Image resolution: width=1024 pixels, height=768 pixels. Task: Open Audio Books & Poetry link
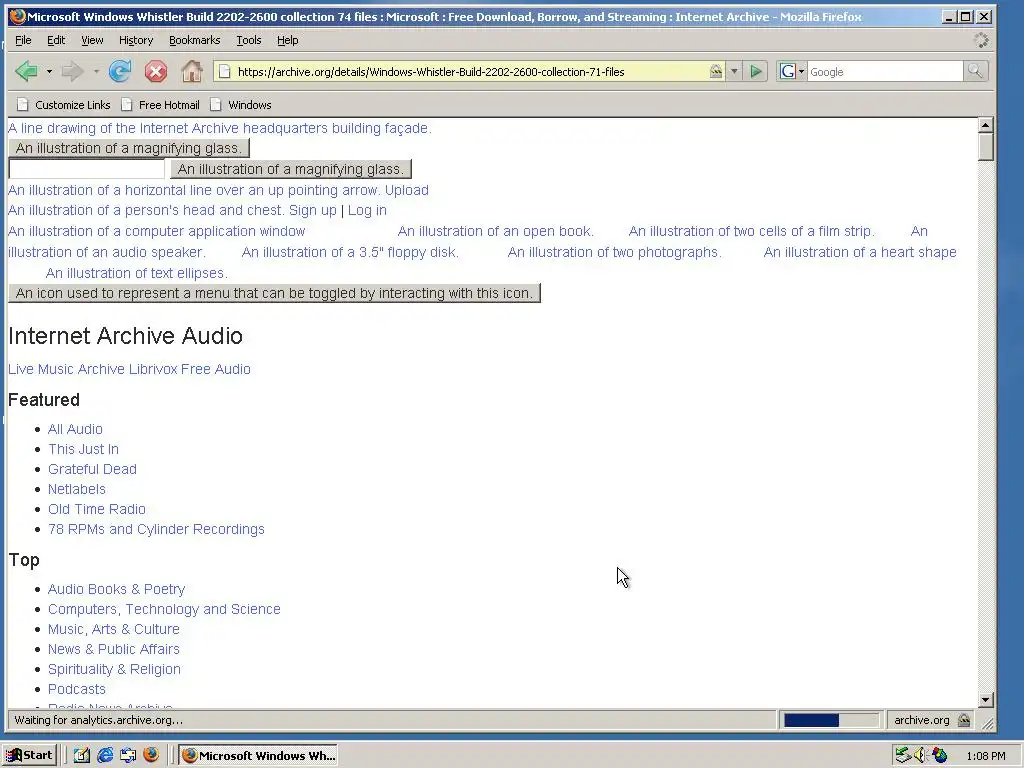(116, 589)
